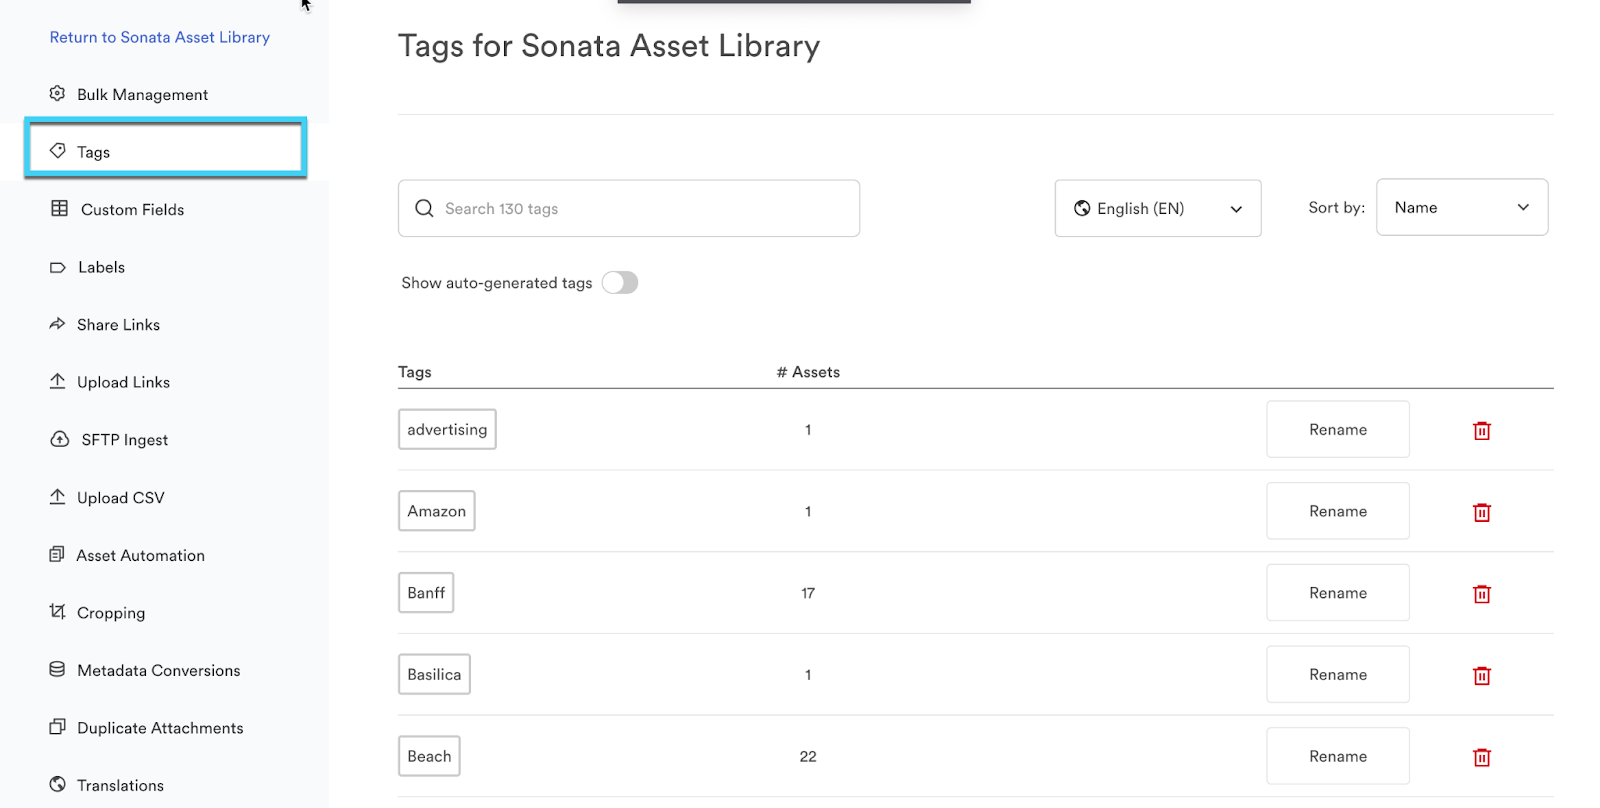Click the Beach row trash icon

click(1482, 758)
